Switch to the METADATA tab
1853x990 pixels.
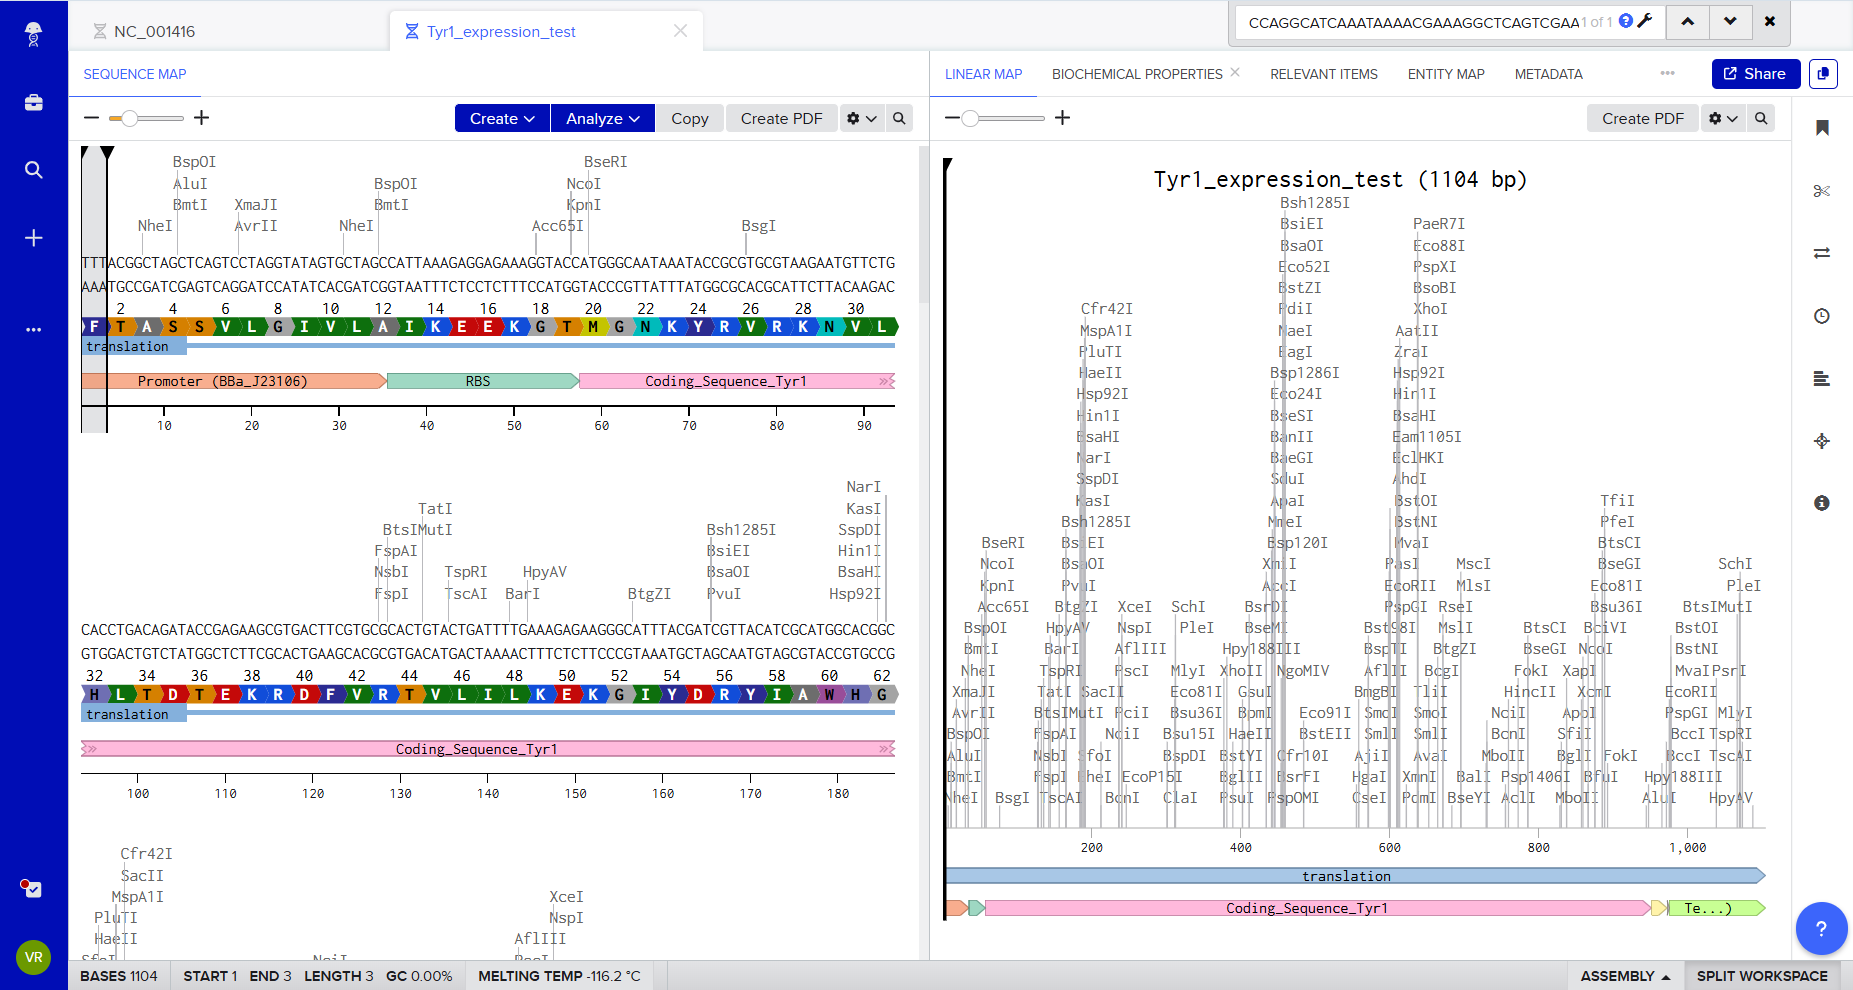point(1548,73)
